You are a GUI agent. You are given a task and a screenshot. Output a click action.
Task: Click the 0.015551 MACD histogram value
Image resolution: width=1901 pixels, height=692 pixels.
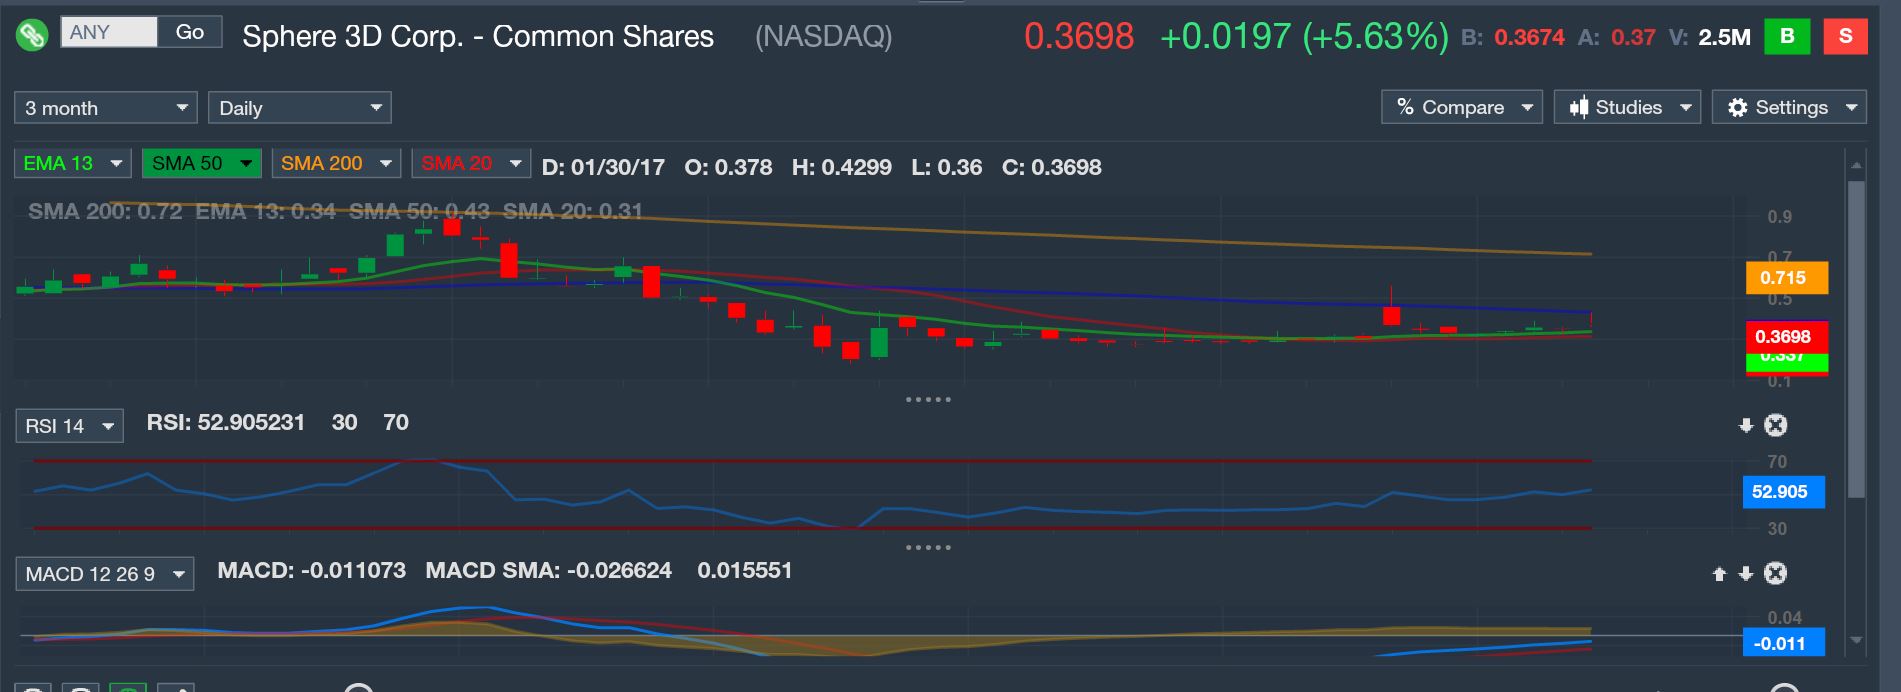745,571
